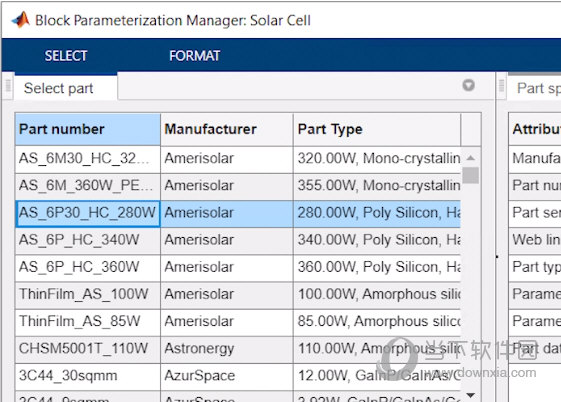Open the SELECT toolstrip tab

(66, 56)
